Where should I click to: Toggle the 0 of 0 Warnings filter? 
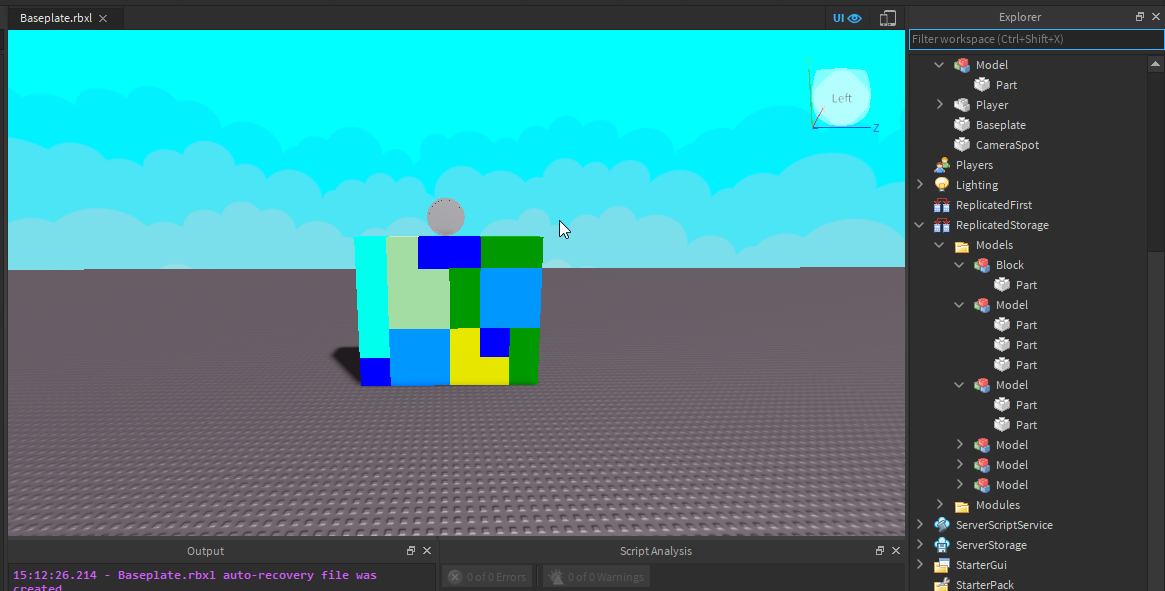[x=595, y=576]
